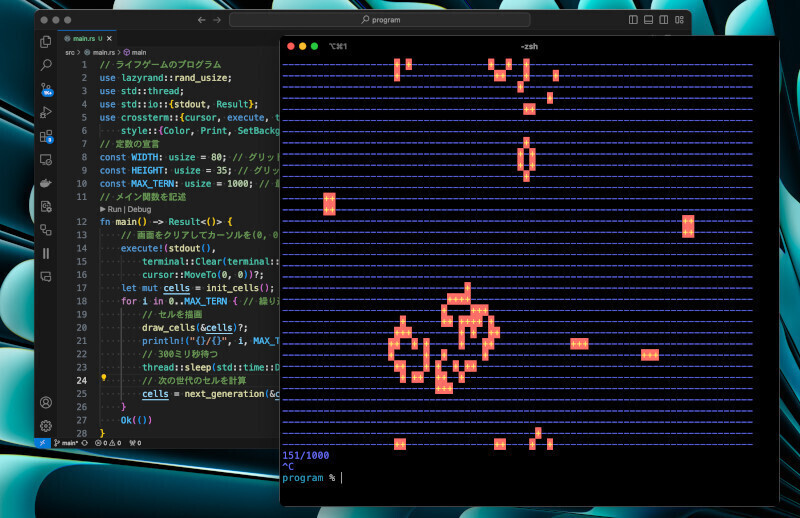Image resolution: width=800 pixels, height=518 pixels.
Task: Close the main.rs editor tab
Action: (x=108, y=37)
